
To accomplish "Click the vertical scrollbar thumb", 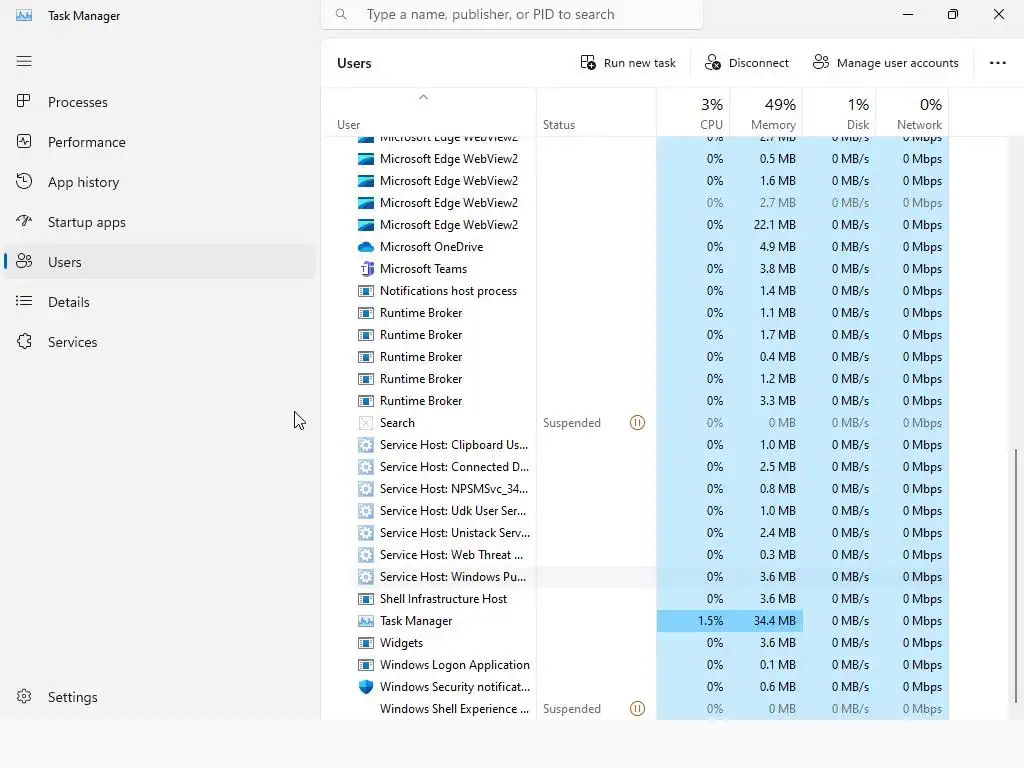I will tap(1016, 575).
